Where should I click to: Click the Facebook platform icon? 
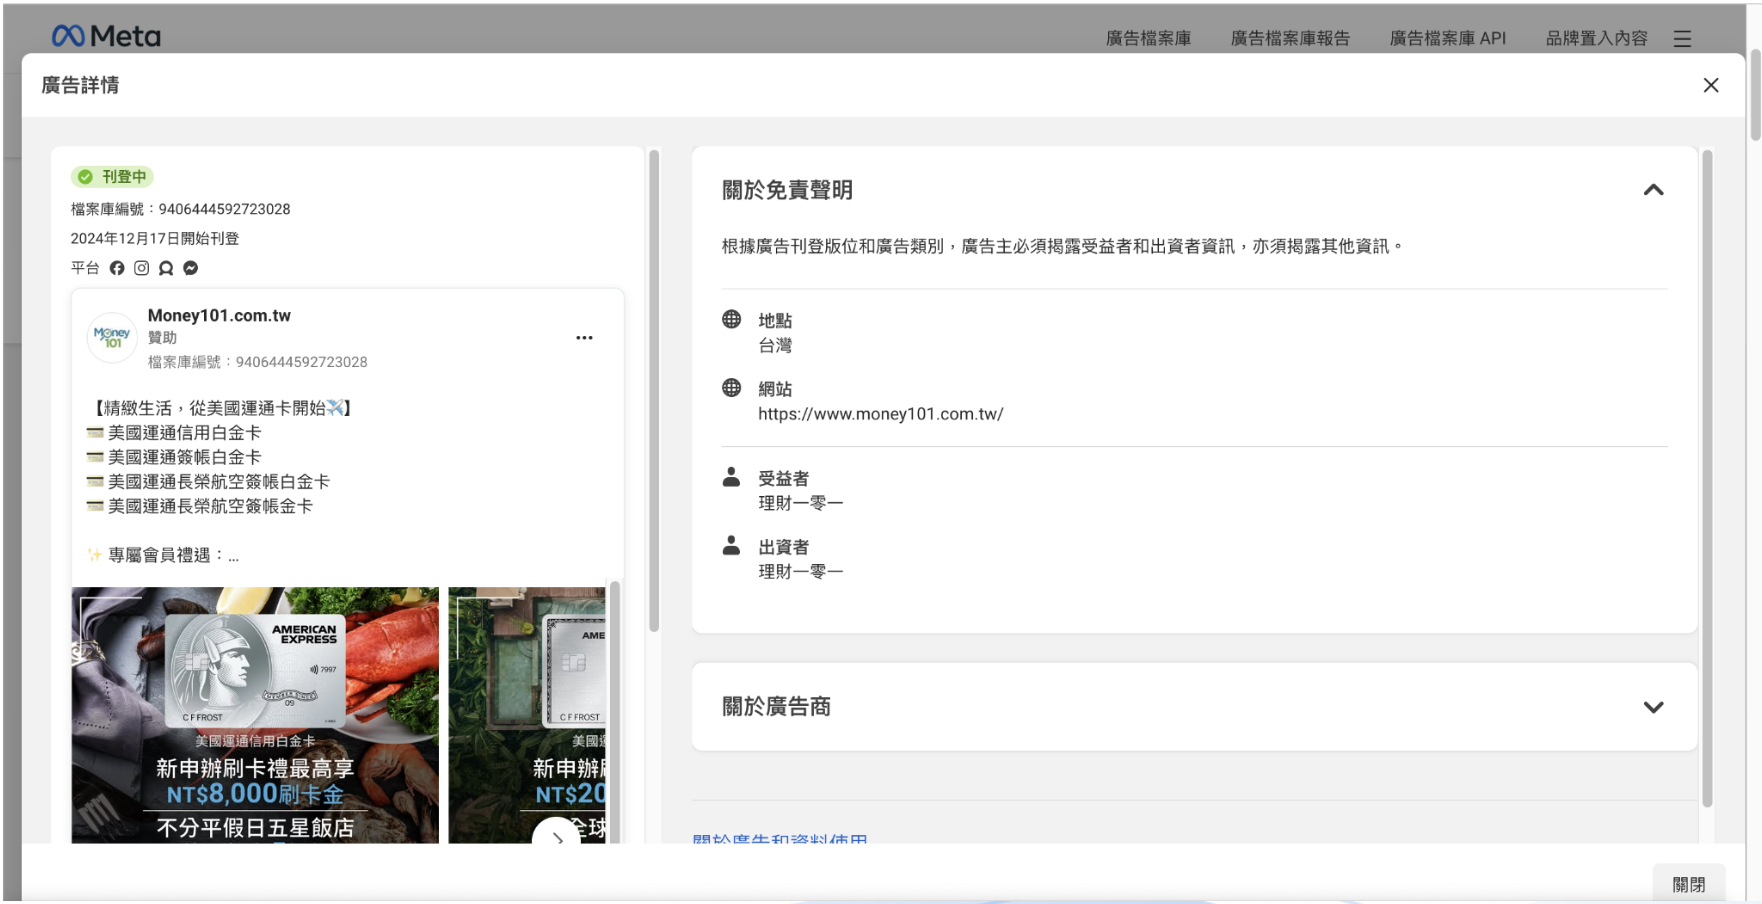pos(117,268)
